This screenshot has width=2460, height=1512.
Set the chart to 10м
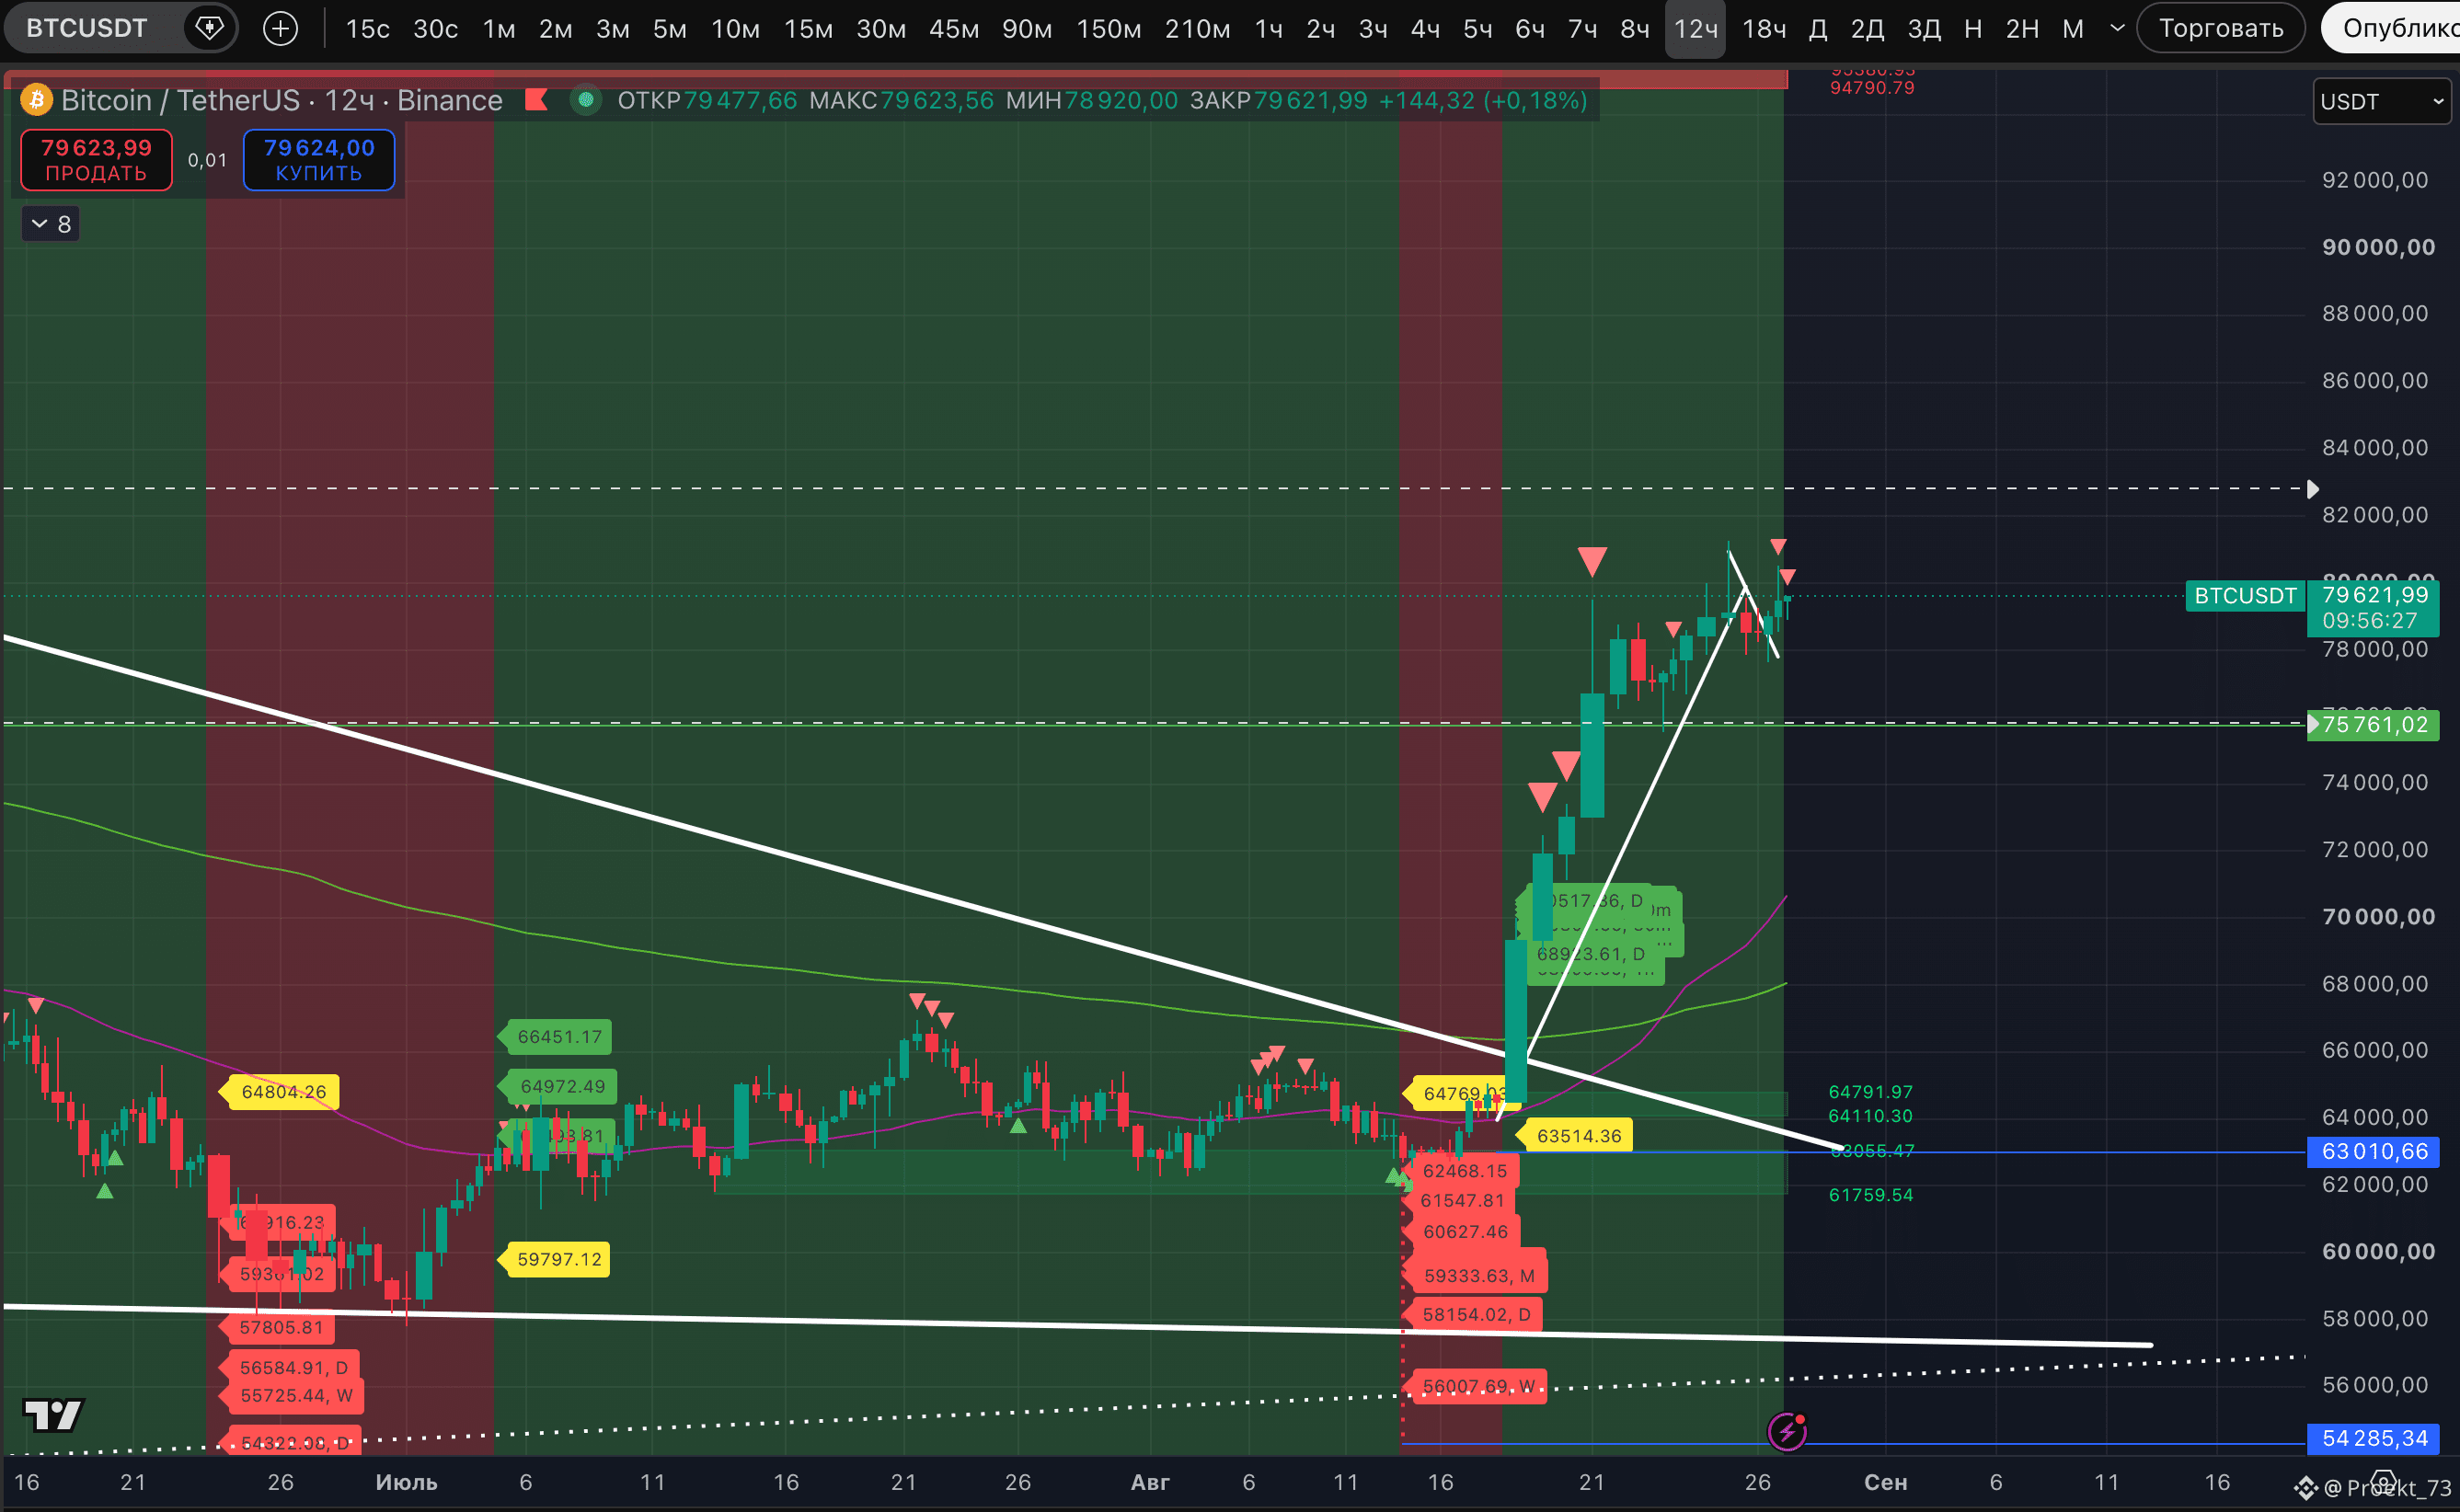tap(735, 29)
